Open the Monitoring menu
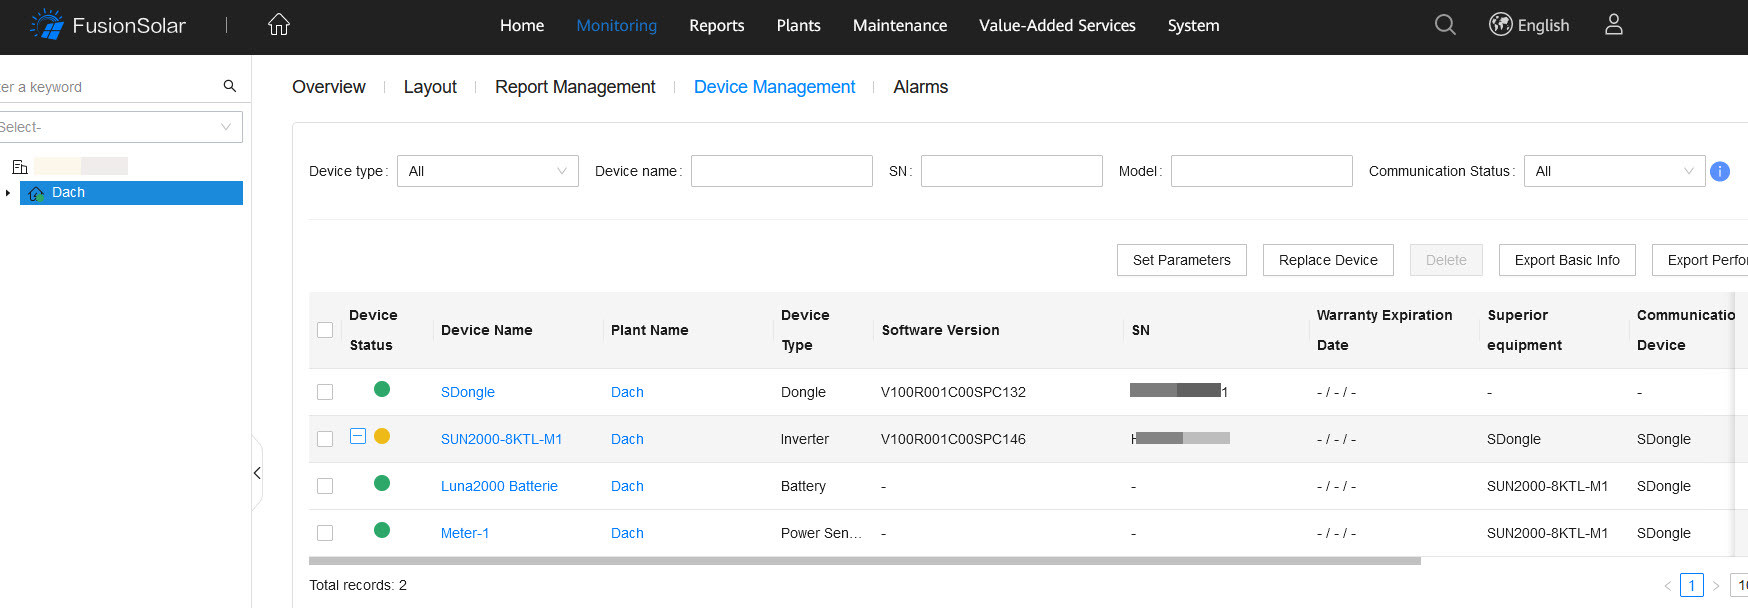This screenshot has height=608, width=1748. point(617,26)
